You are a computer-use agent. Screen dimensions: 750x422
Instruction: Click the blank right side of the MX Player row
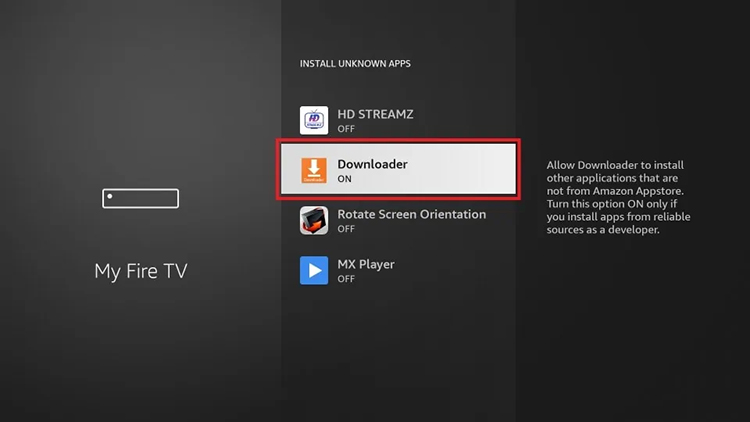(x=460, y=270)
